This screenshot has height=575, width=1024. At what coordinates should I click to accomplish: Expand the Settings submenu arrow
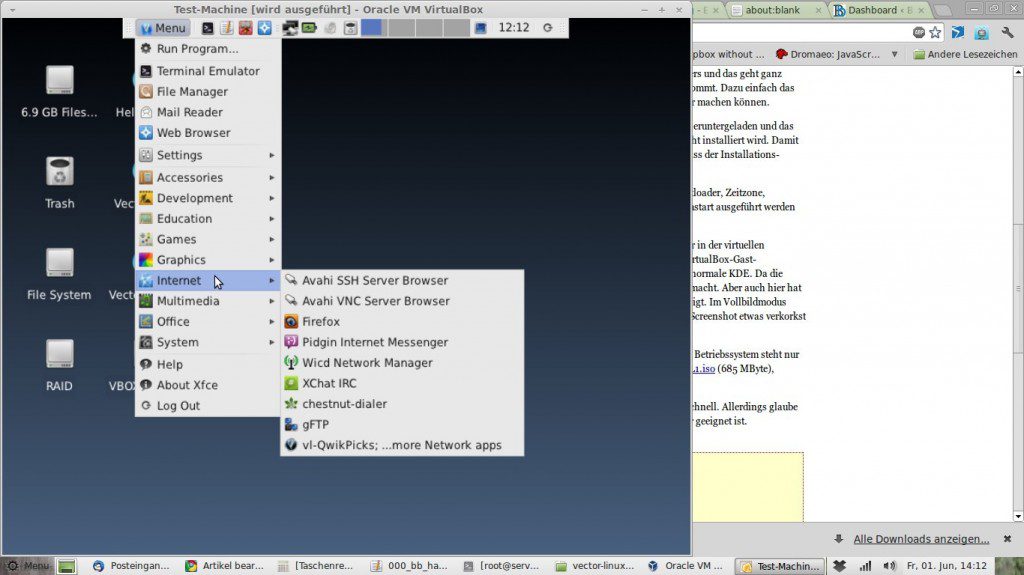(272, 156)
